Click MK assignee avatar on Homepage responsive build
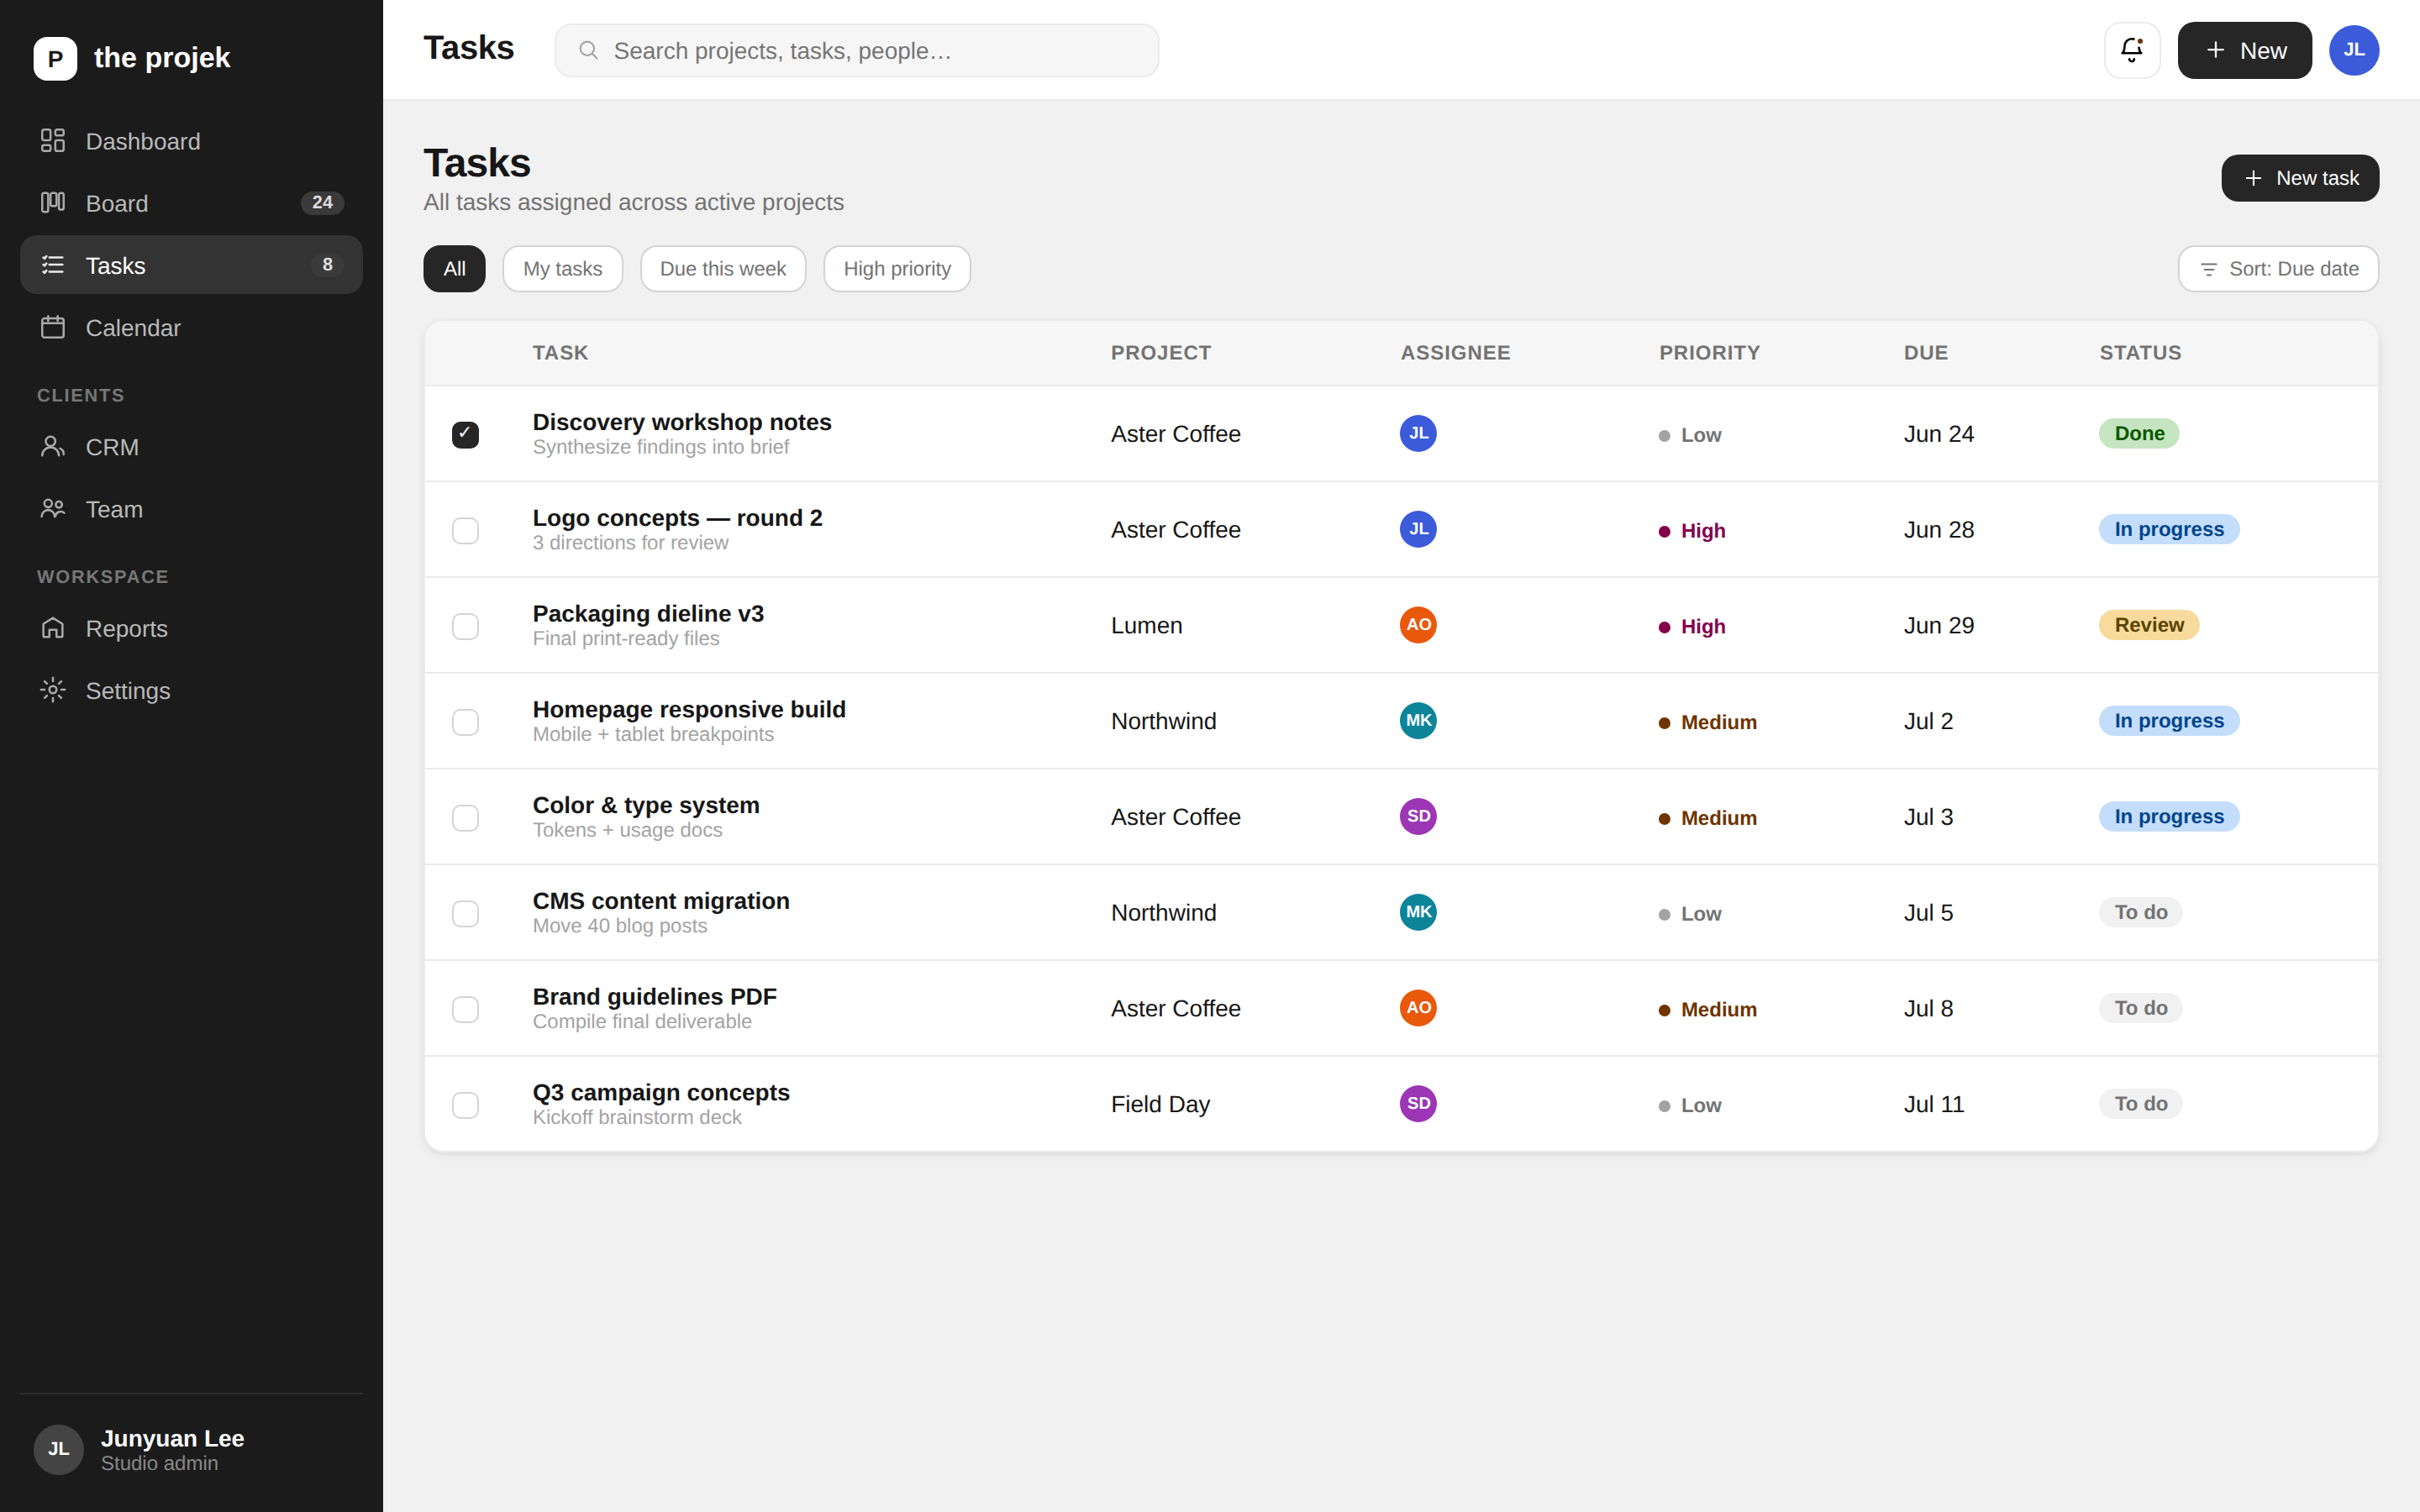This screenshot has width=2420, height=1512. coord(1418,720)
